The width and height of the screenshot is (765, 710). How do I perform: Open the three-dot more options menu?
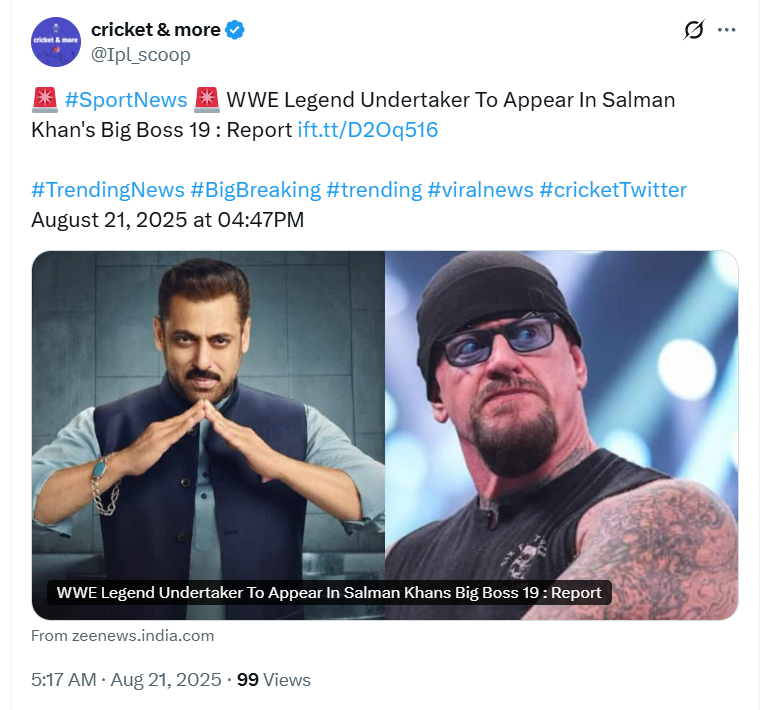[x=727, y=31]
